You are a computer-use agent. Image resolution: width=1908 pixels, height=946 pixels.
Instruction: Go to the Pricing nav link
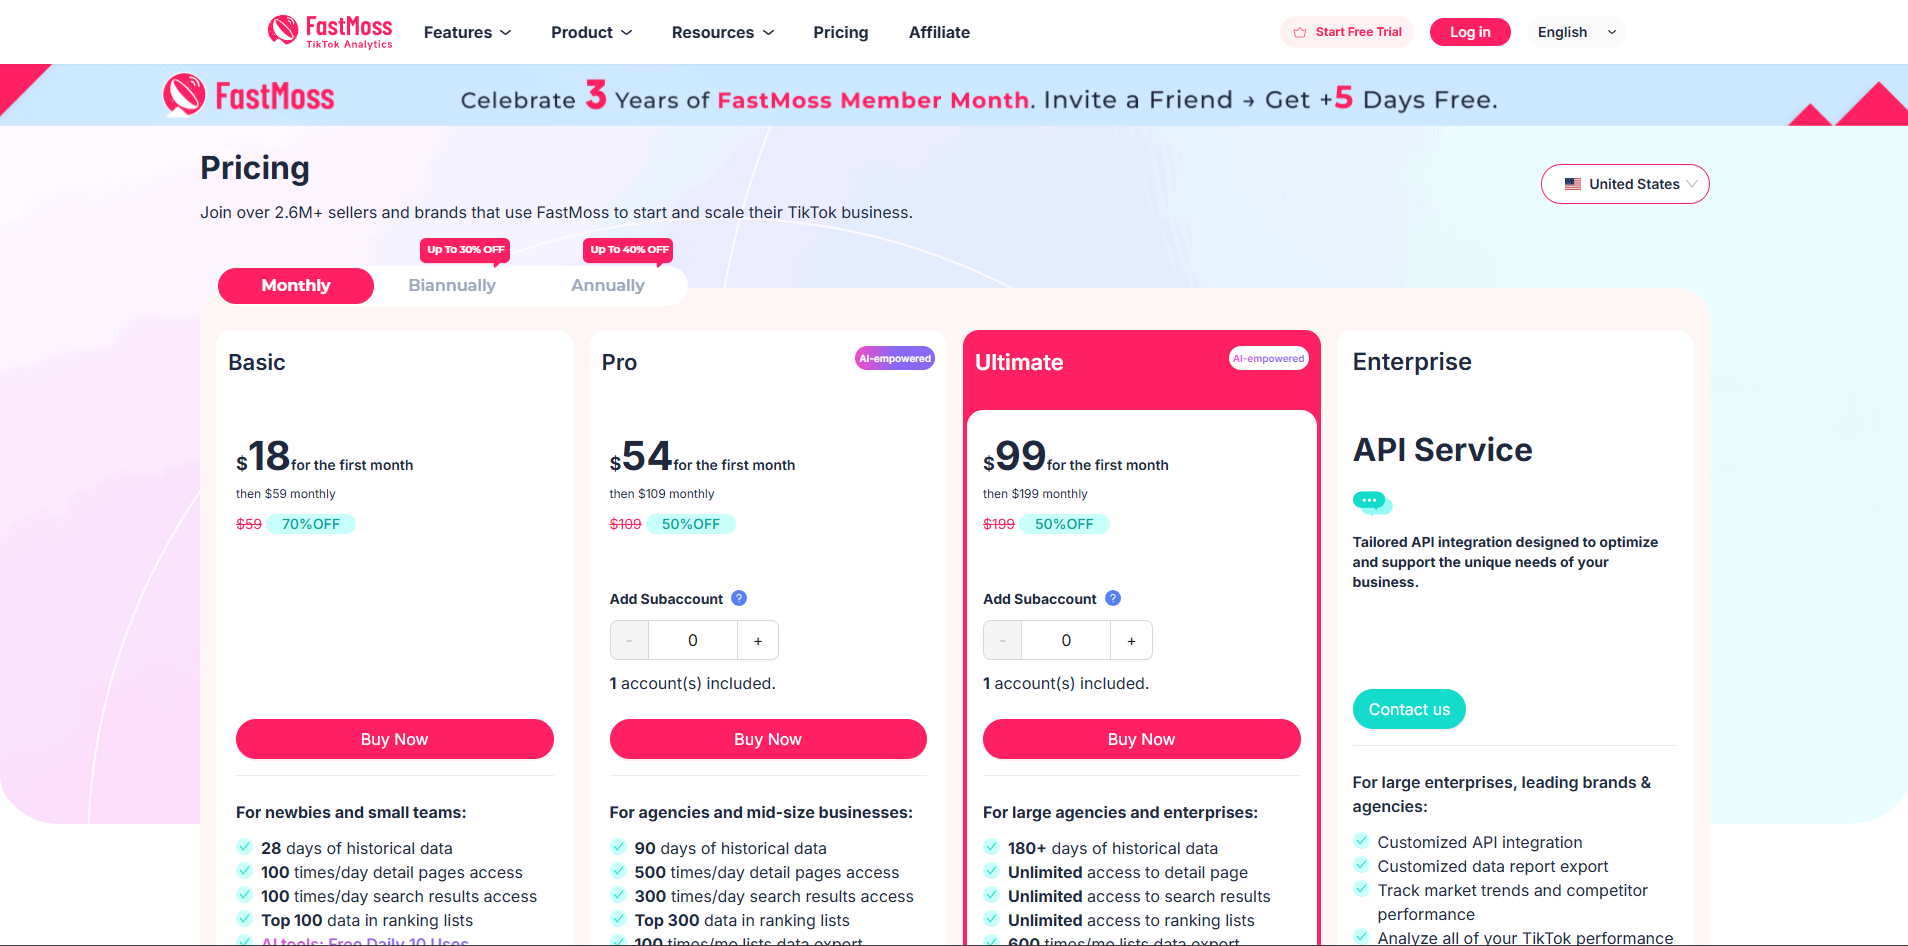click(841, 32)
